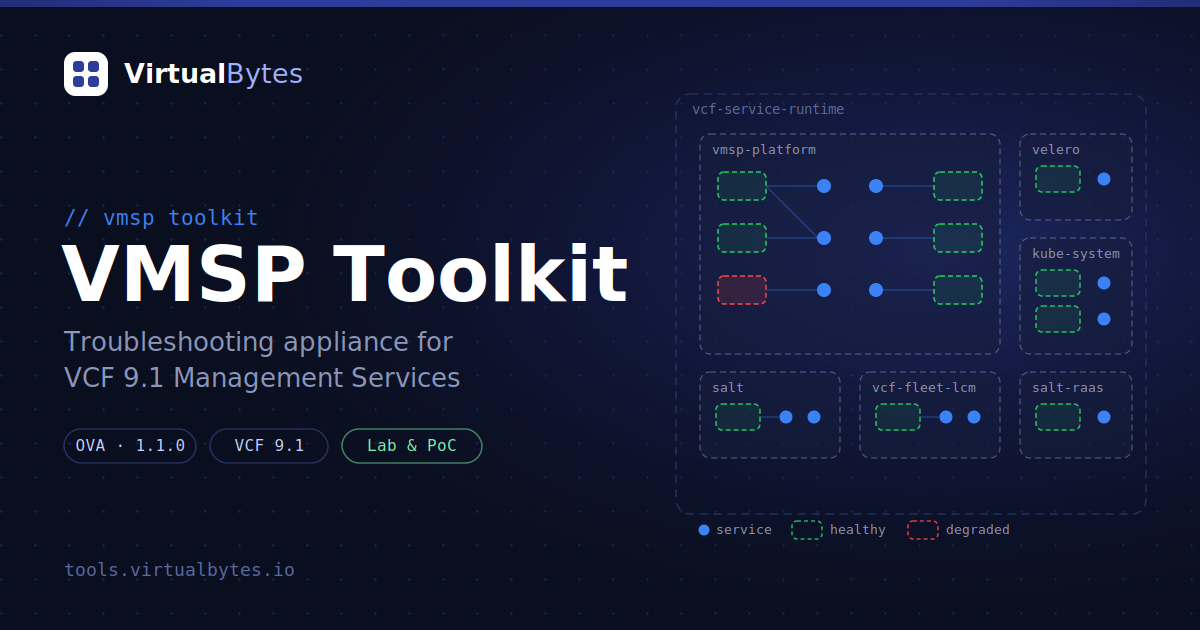Click 'Troubleshooting appliance for' subtitle line

click(259, 342)
